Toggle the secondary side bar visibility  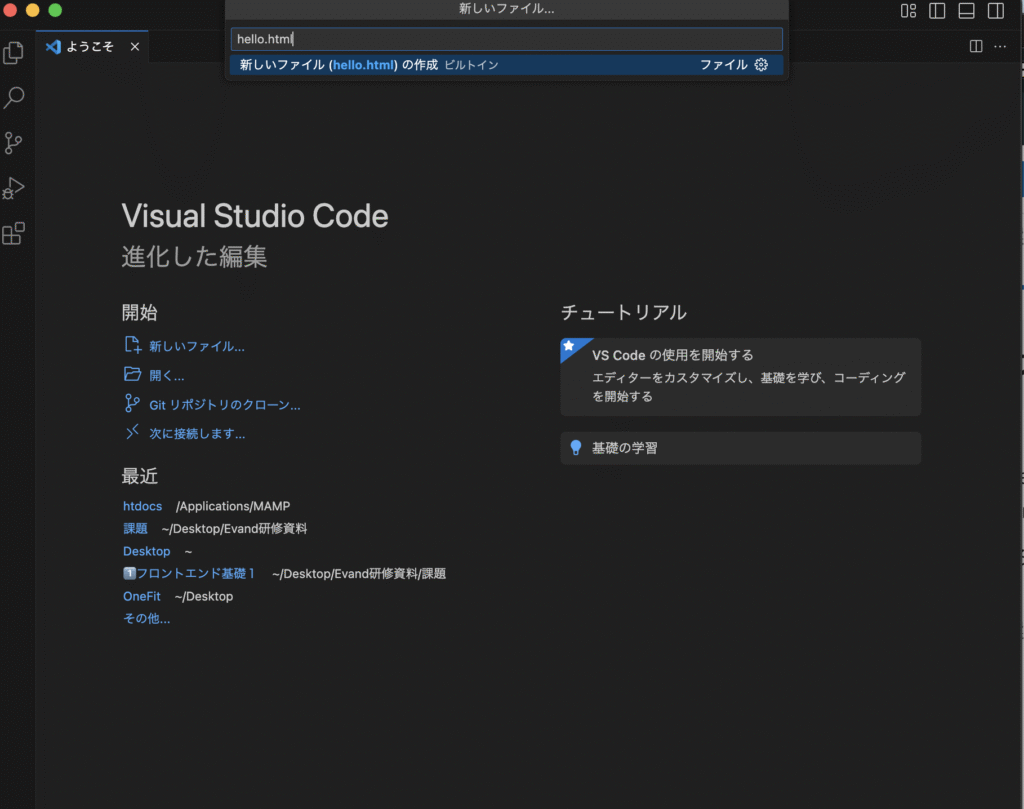click(x=995, y=11)
